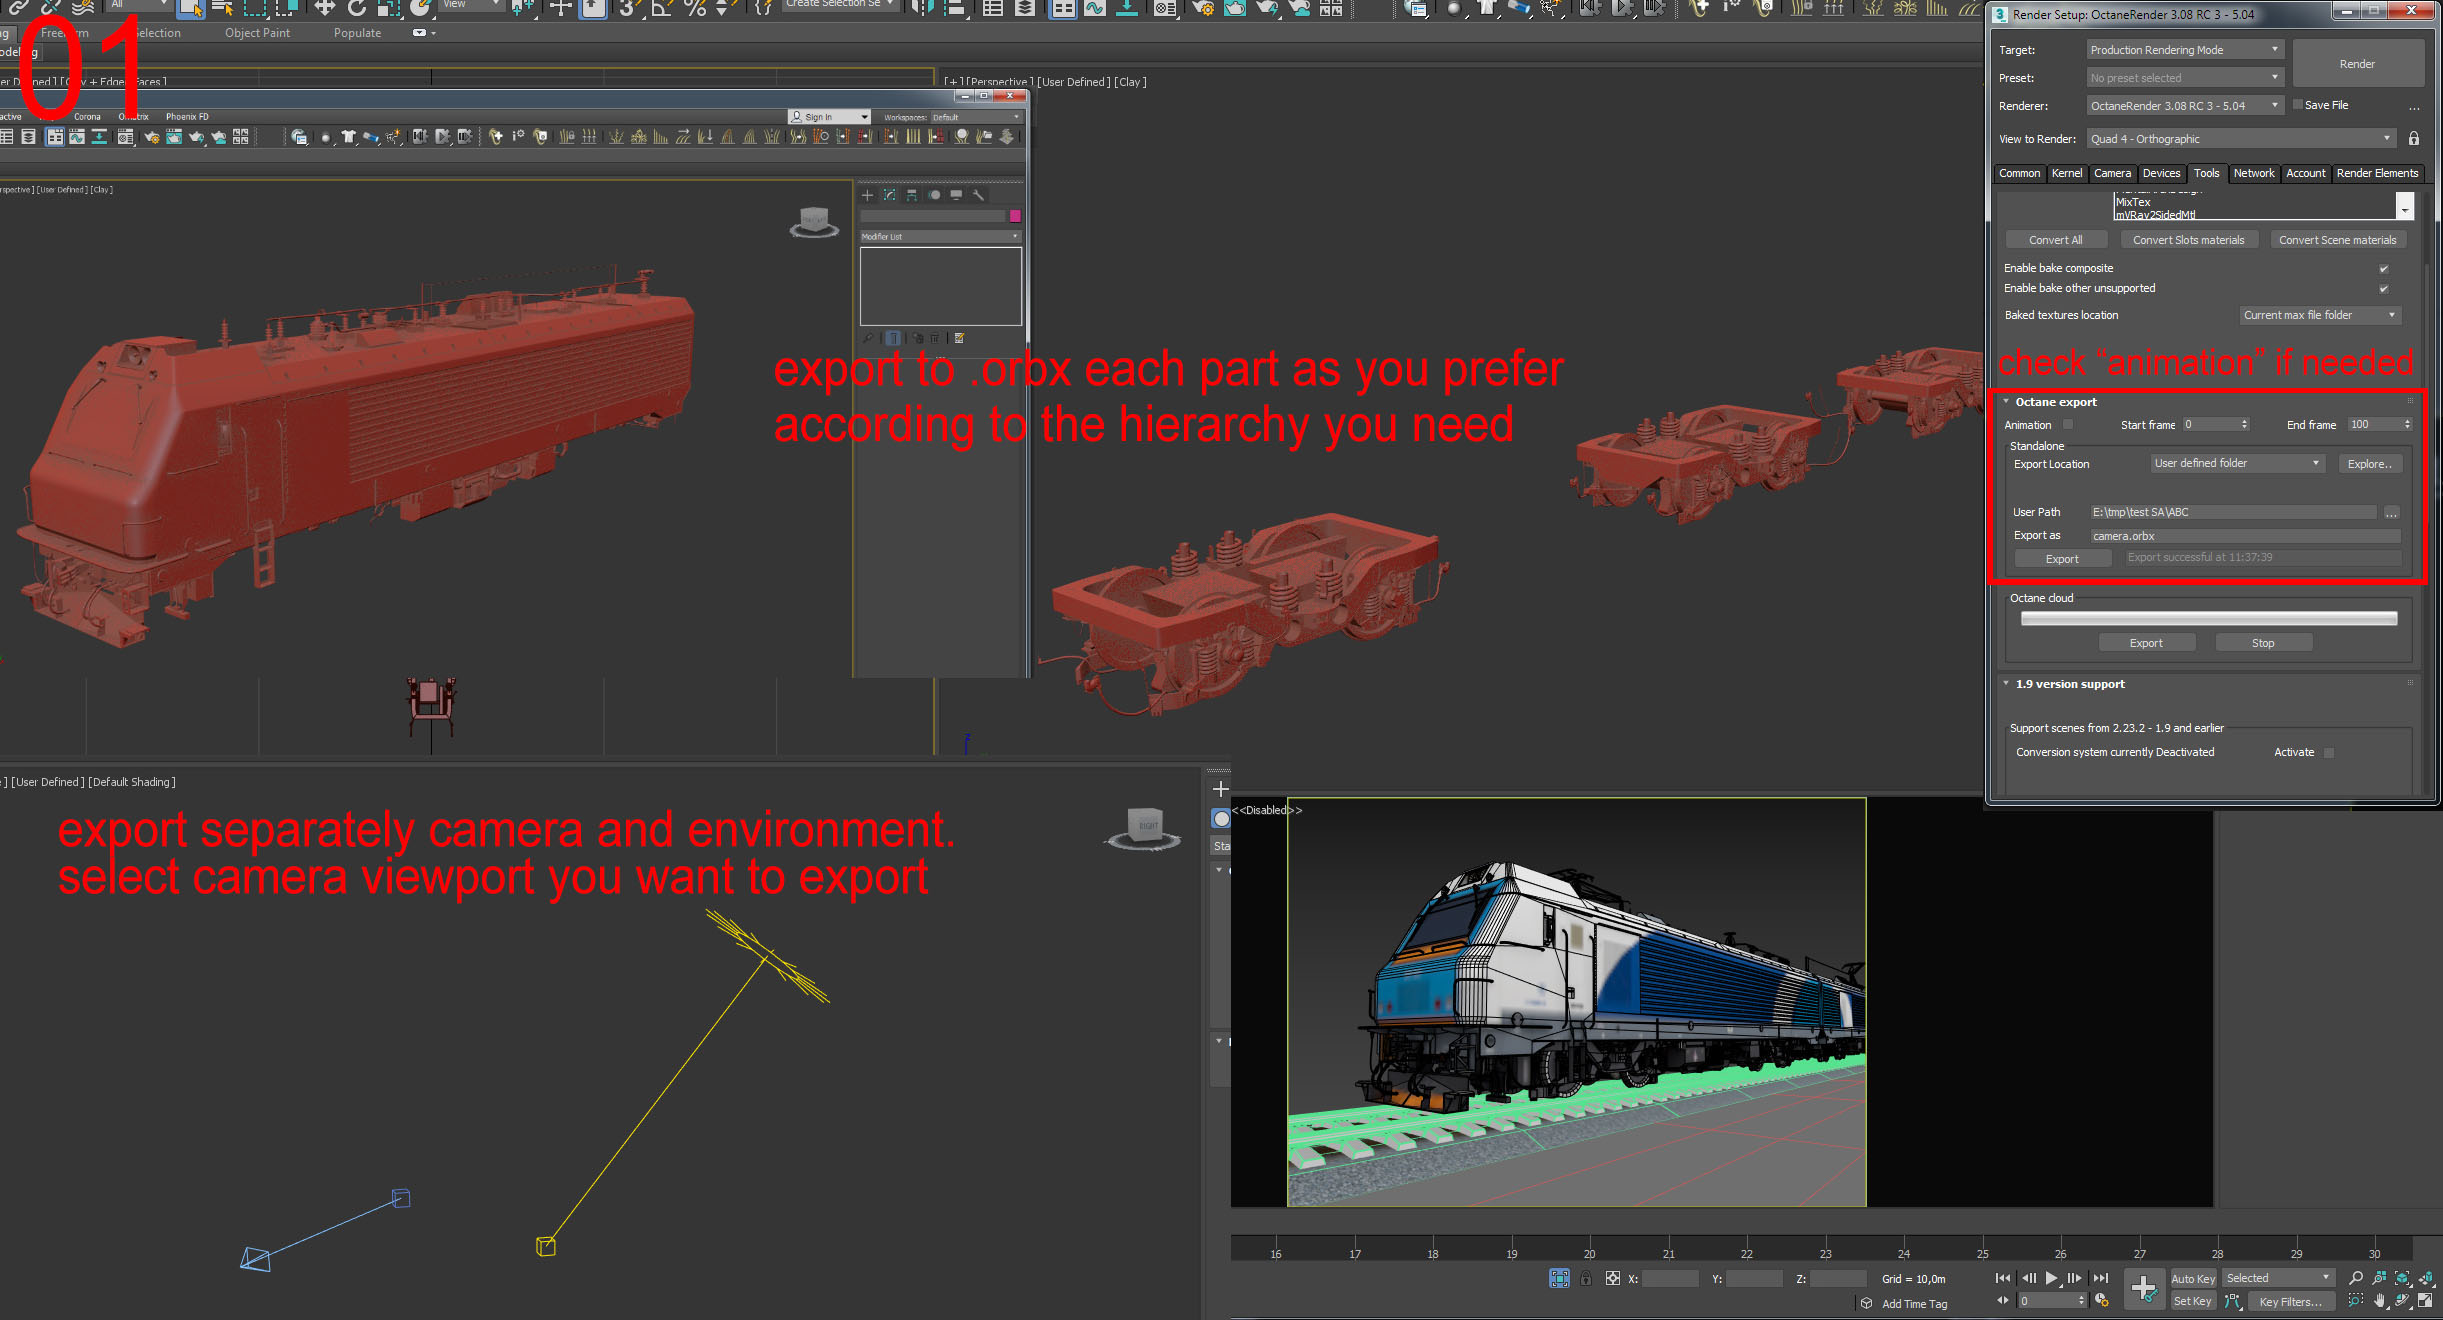Click the Set Keys plus icon
Viewport: 2443px width, 1320px height.
2144,1289
